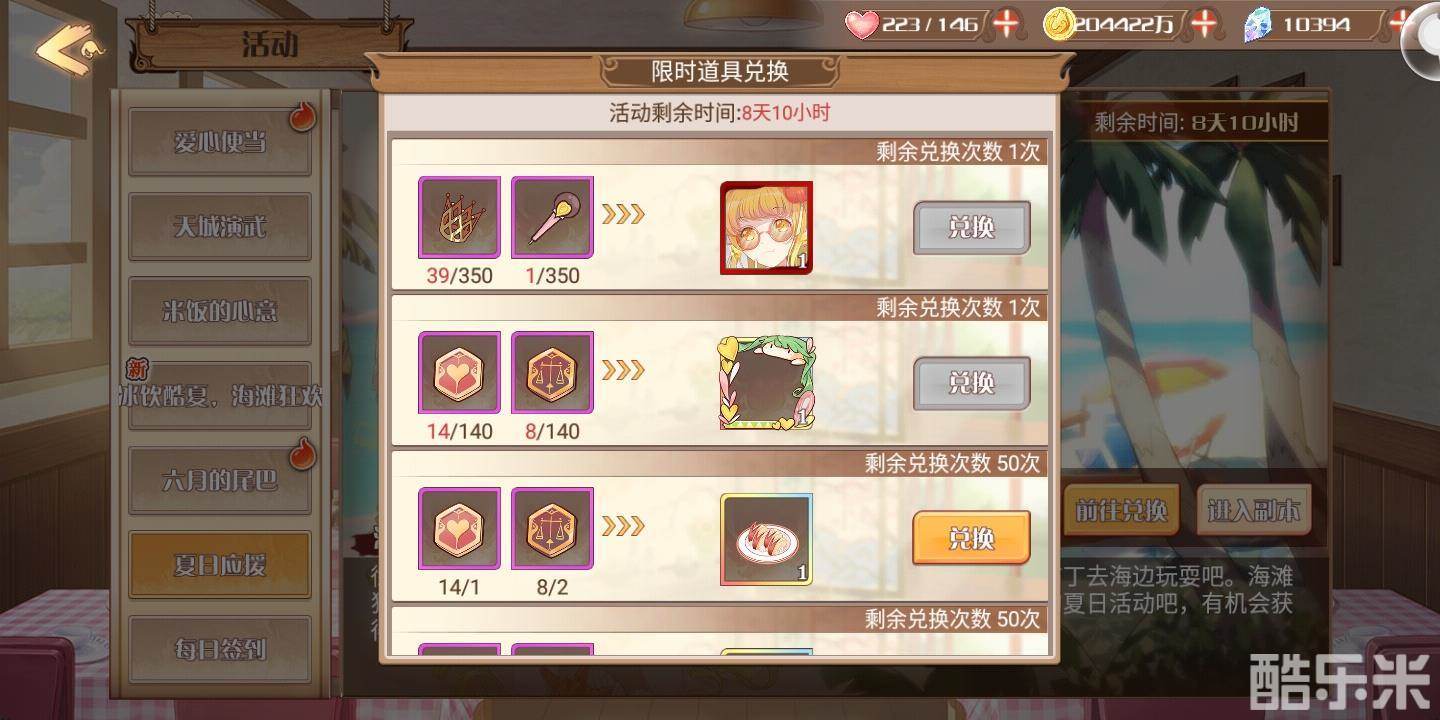The image size is (1440, 720).
Task: Select the scales badge icon 8/140
Action: point(552,373)
